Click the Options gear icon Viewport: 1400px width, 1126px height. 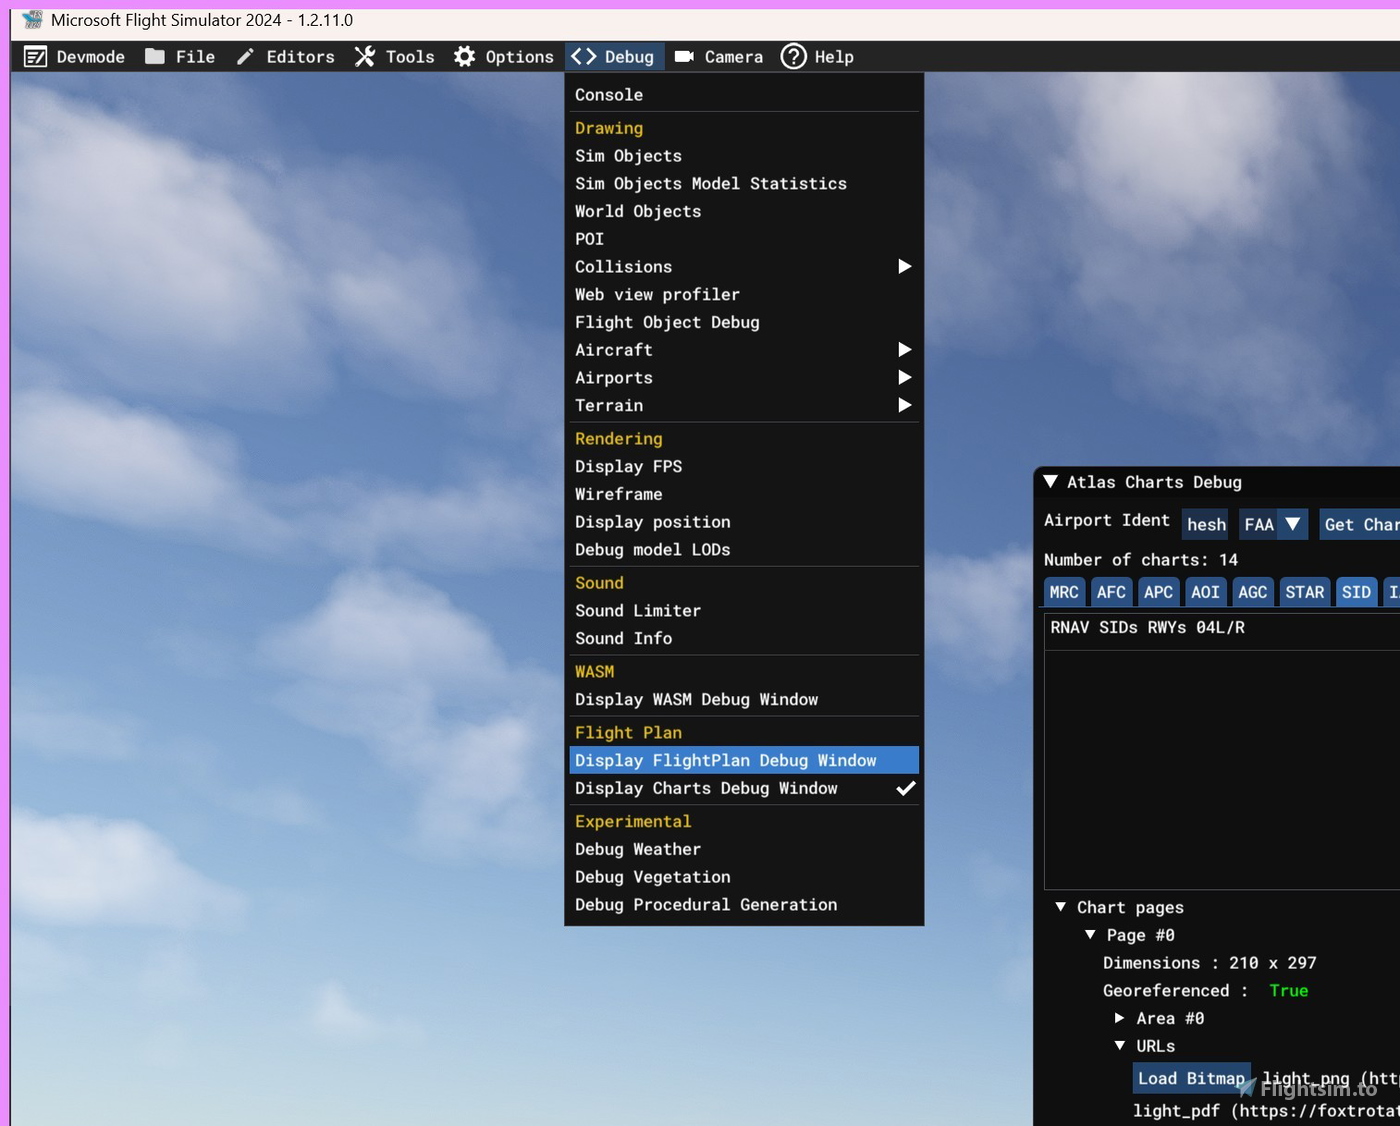pos(464,57)
